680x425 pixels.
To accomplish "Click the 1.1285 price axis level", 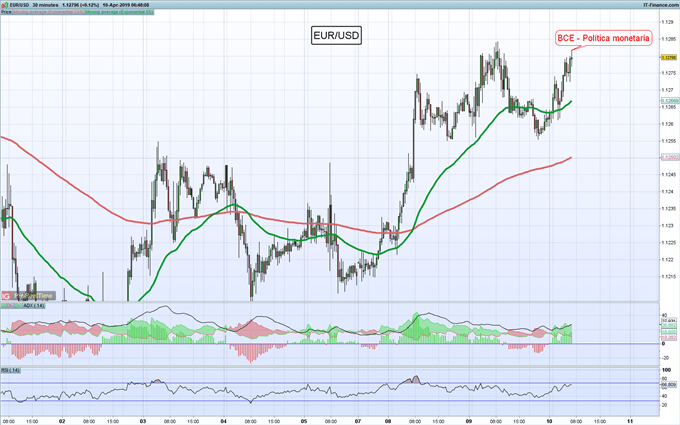I will pos(668,39).
